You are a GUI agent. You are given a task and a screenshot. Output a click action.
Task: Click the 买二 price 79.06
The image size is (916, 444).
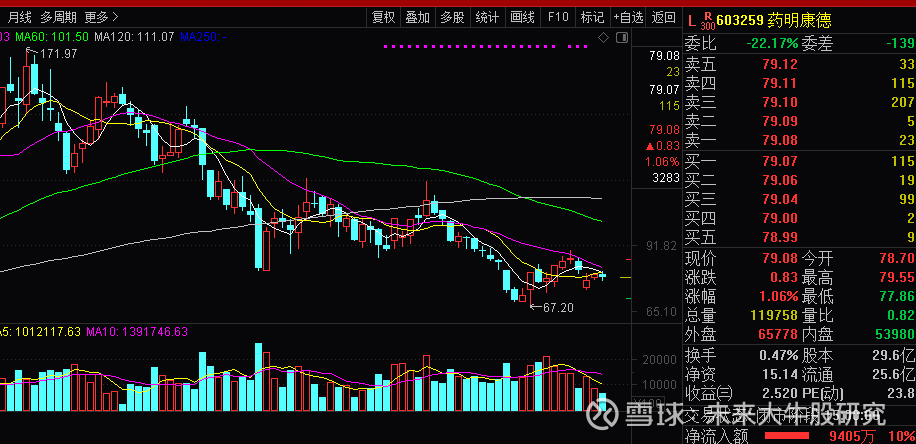pyautogui.click(x=779, y=179)
